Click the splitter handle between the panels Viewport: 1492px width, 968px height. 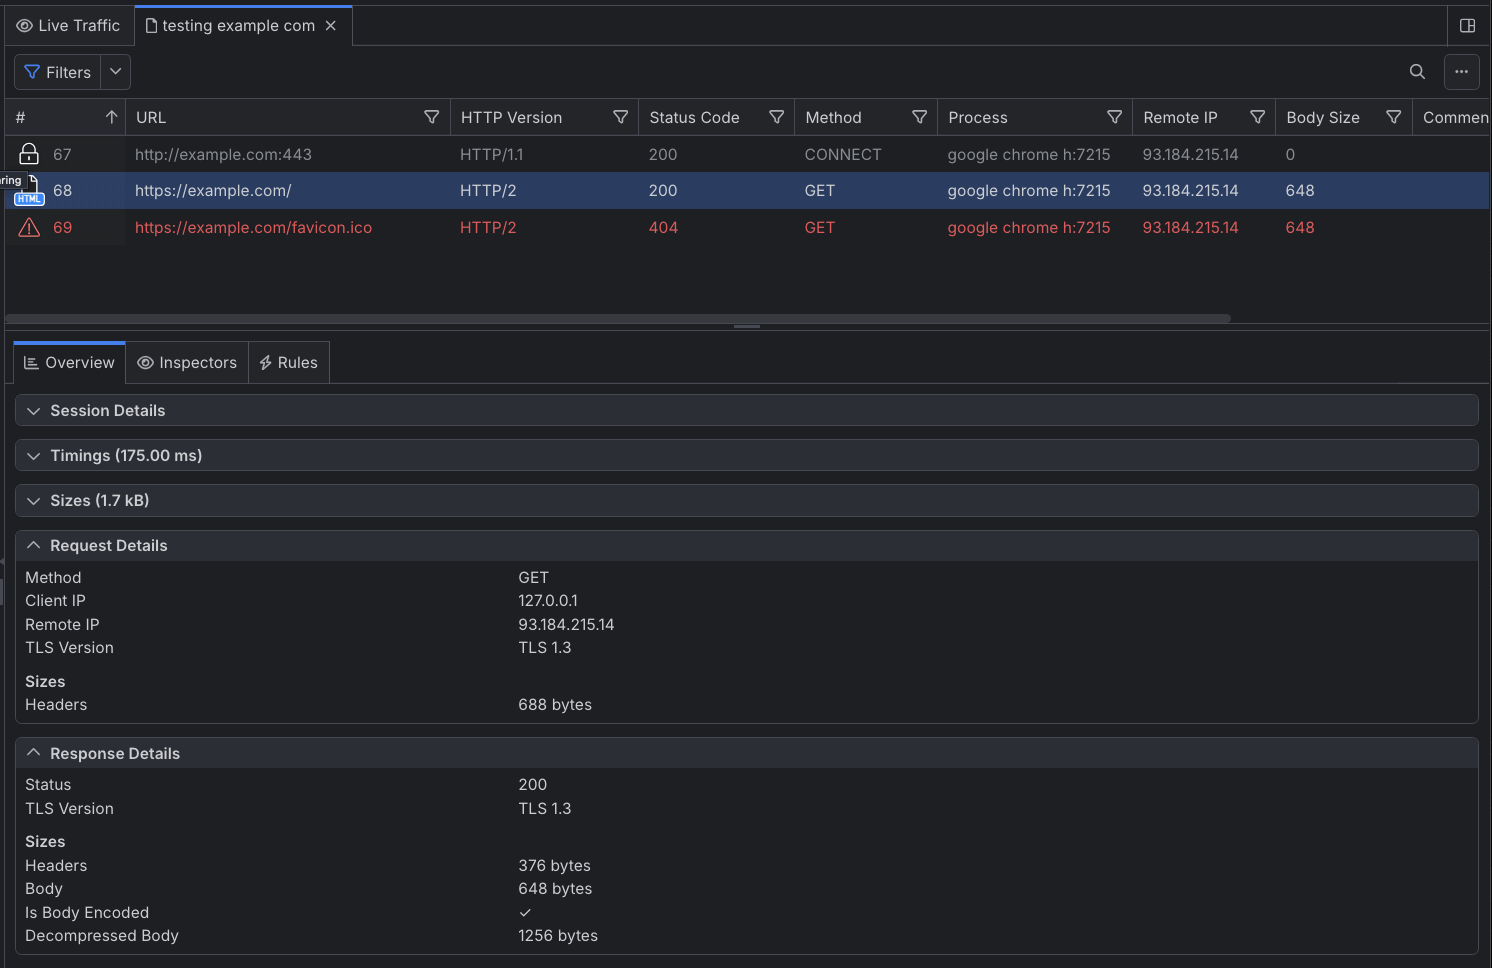tap(747, 326)
